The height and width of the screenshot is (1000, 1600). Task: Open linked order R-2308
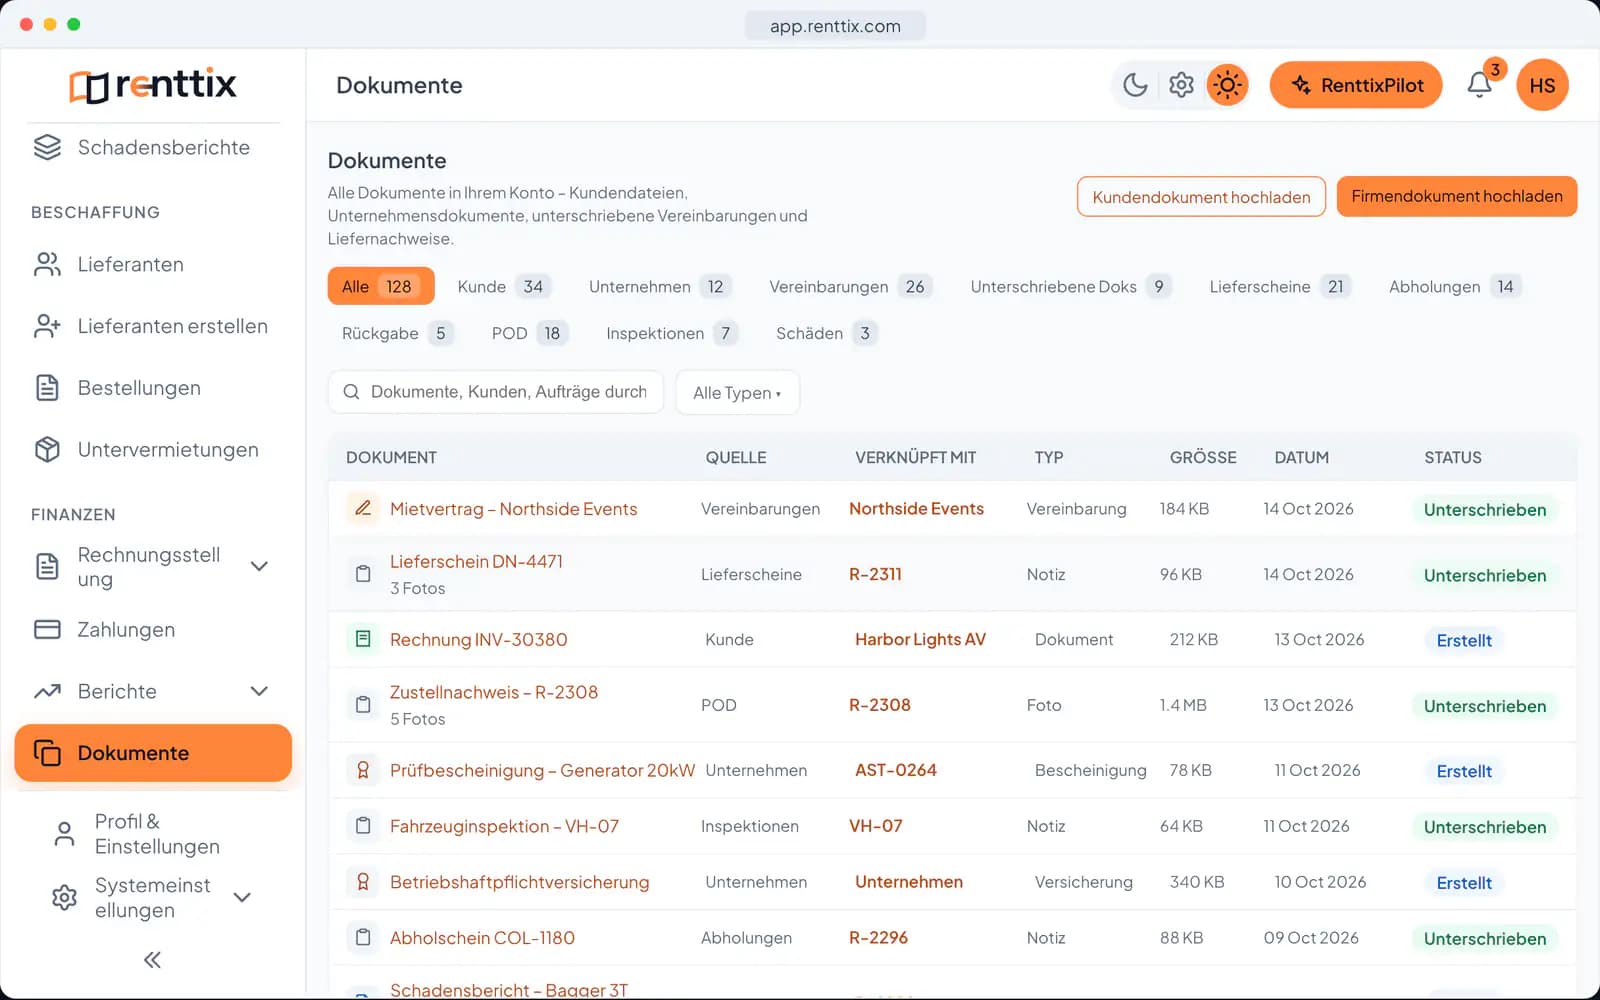tap(880, 705)
